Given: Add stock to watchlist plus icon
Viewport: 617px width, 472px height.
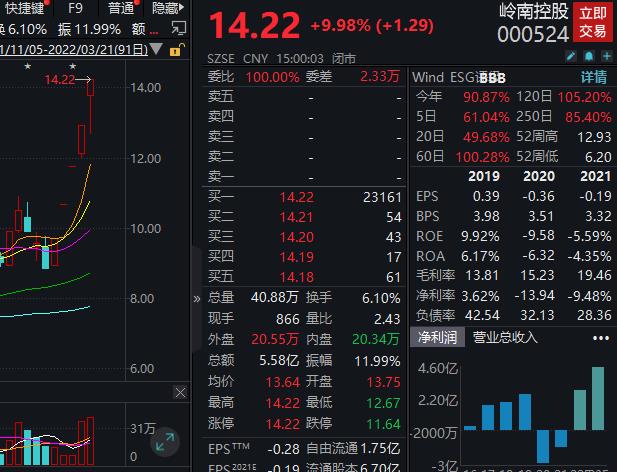Looking at the screenshot, I should pyautogui.click(x=606, y=56).
